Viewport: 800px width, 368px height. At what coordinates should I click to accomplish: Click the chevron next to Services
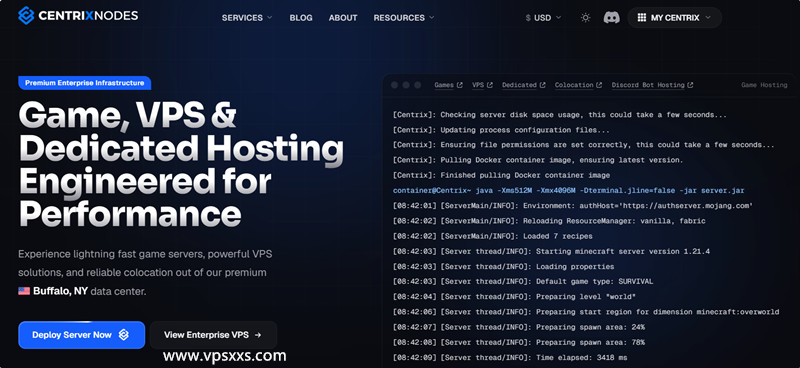[269, 17]
